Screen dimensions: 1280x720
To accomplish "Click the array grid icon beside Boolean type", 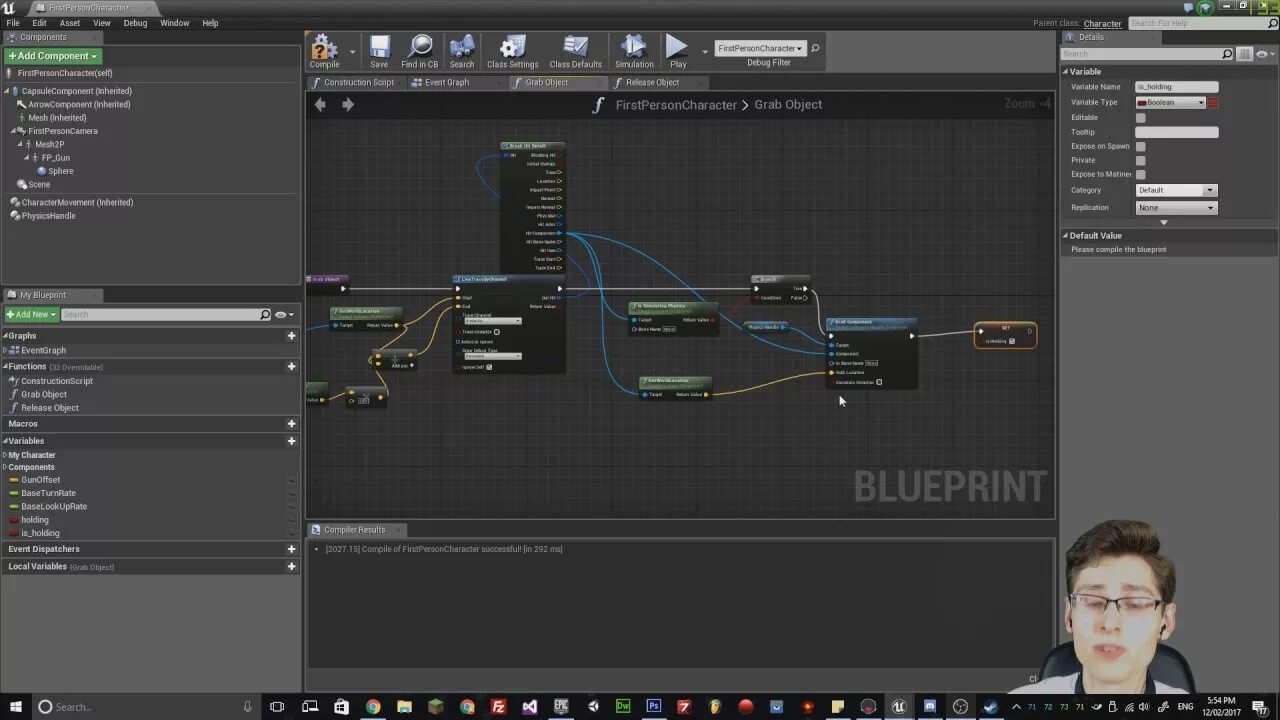I will (x=1213, y=102).
